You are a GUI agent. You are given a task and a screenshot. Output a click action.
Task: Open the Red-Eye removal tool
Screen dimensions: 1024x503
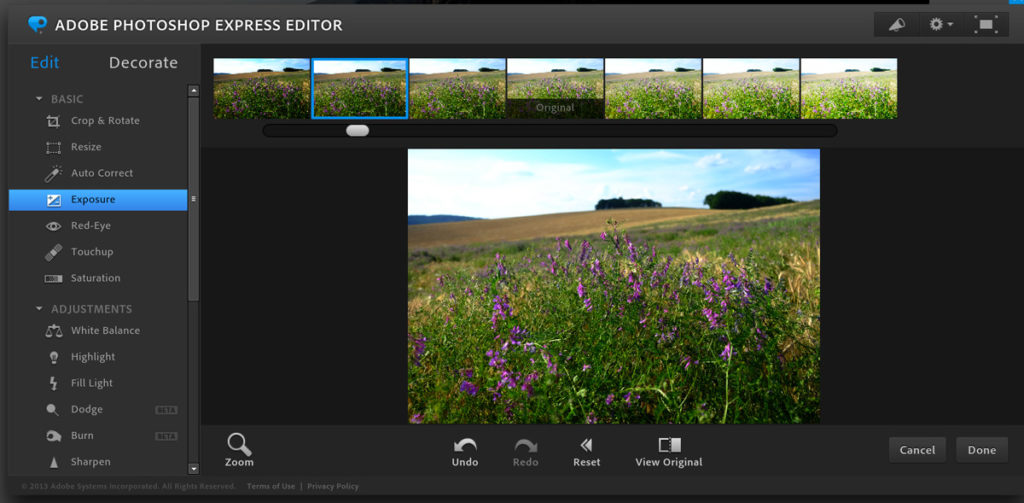(x=53, y=226)
